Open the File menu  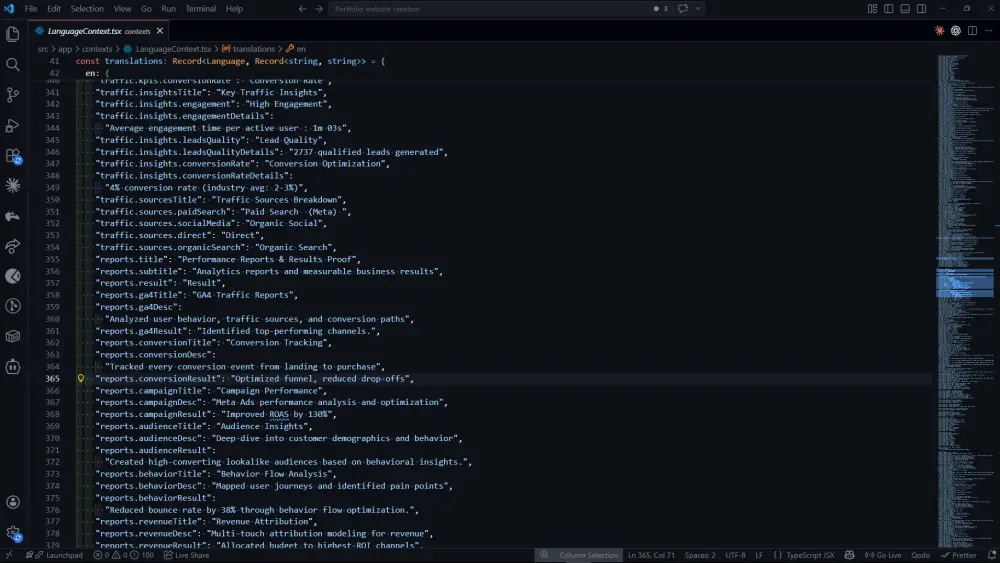click(31, 9)
